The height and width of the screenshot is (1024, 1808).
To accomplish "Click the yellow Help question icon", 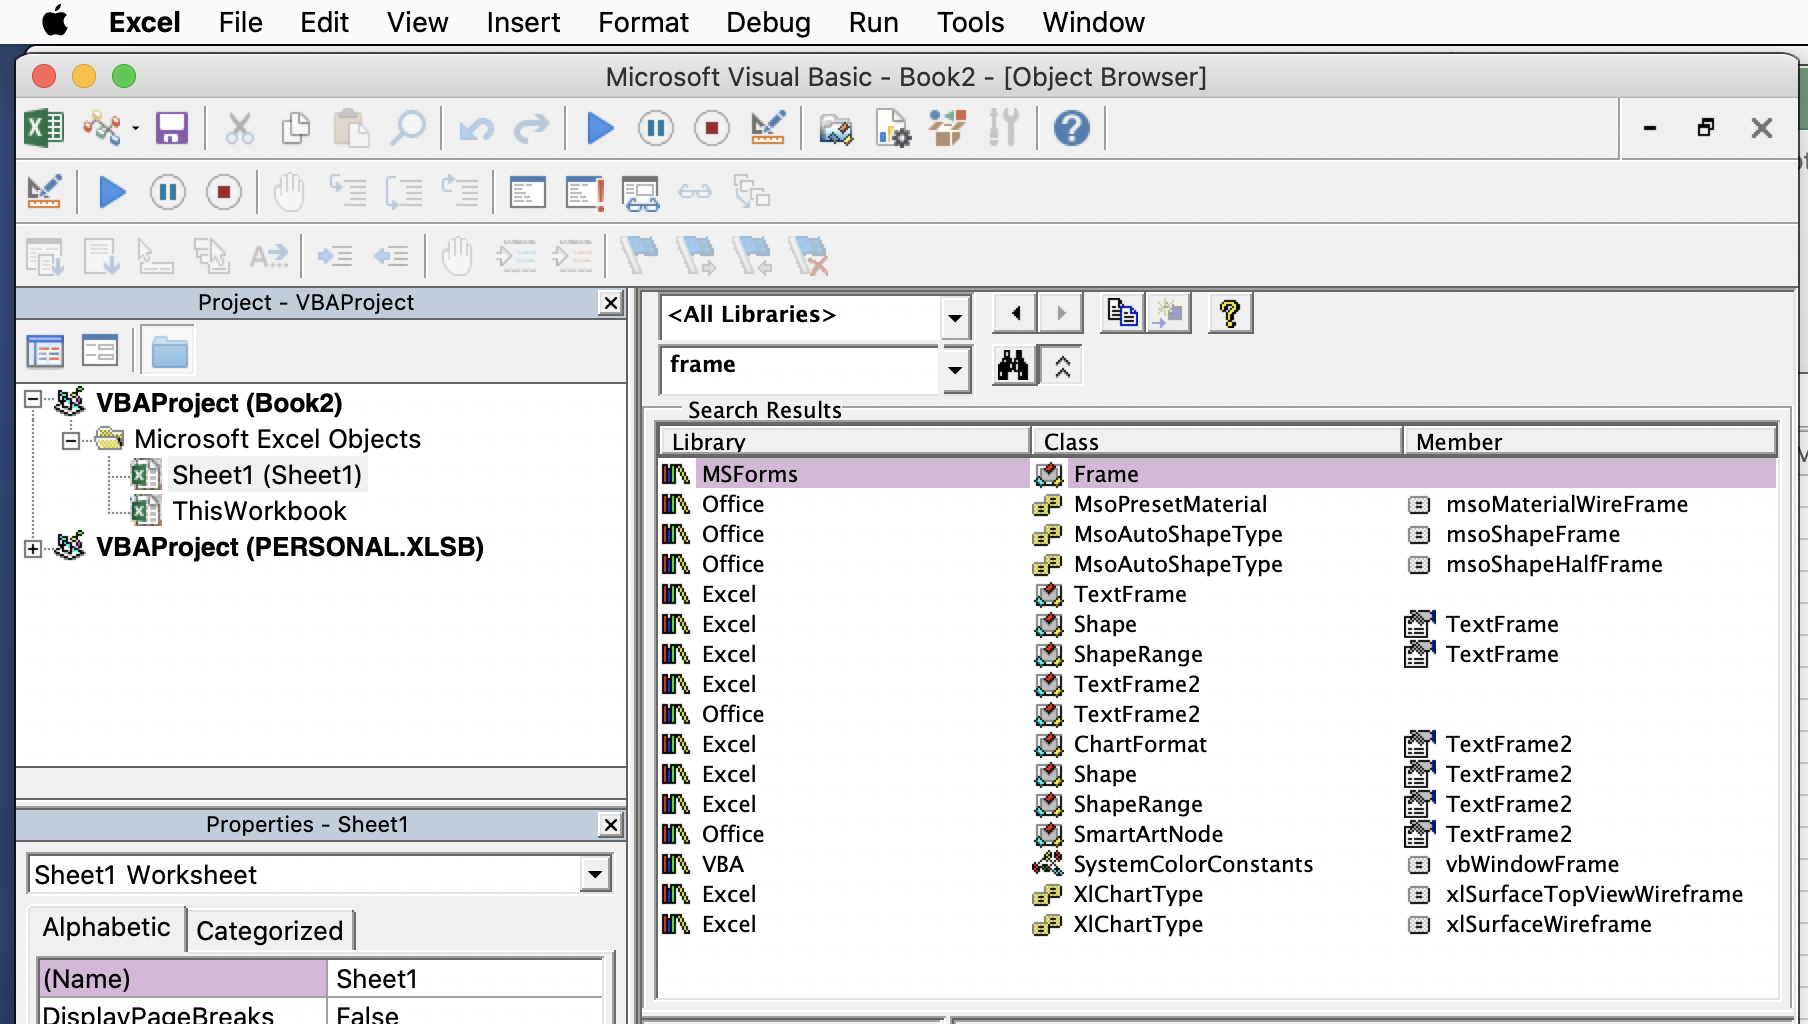I will click(x=1230, y=314).
